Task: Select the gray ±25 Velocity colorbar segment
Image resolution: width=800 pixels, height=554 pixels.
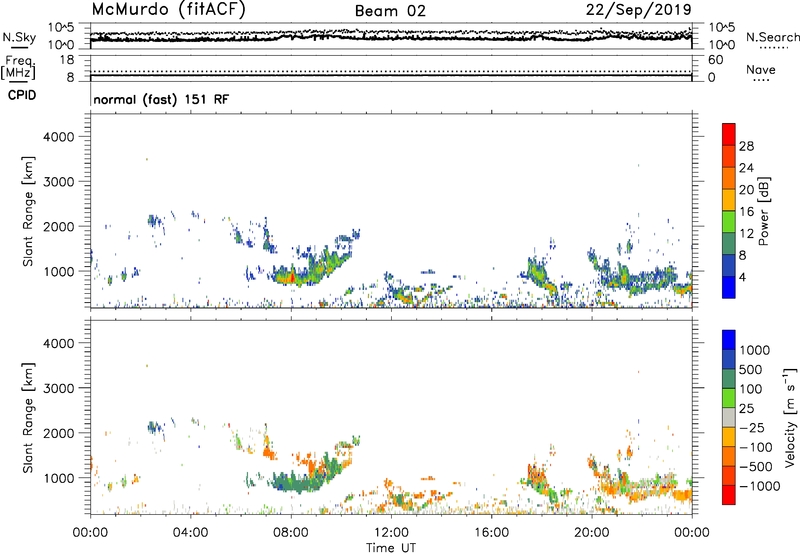Action: tap(729, 417)
